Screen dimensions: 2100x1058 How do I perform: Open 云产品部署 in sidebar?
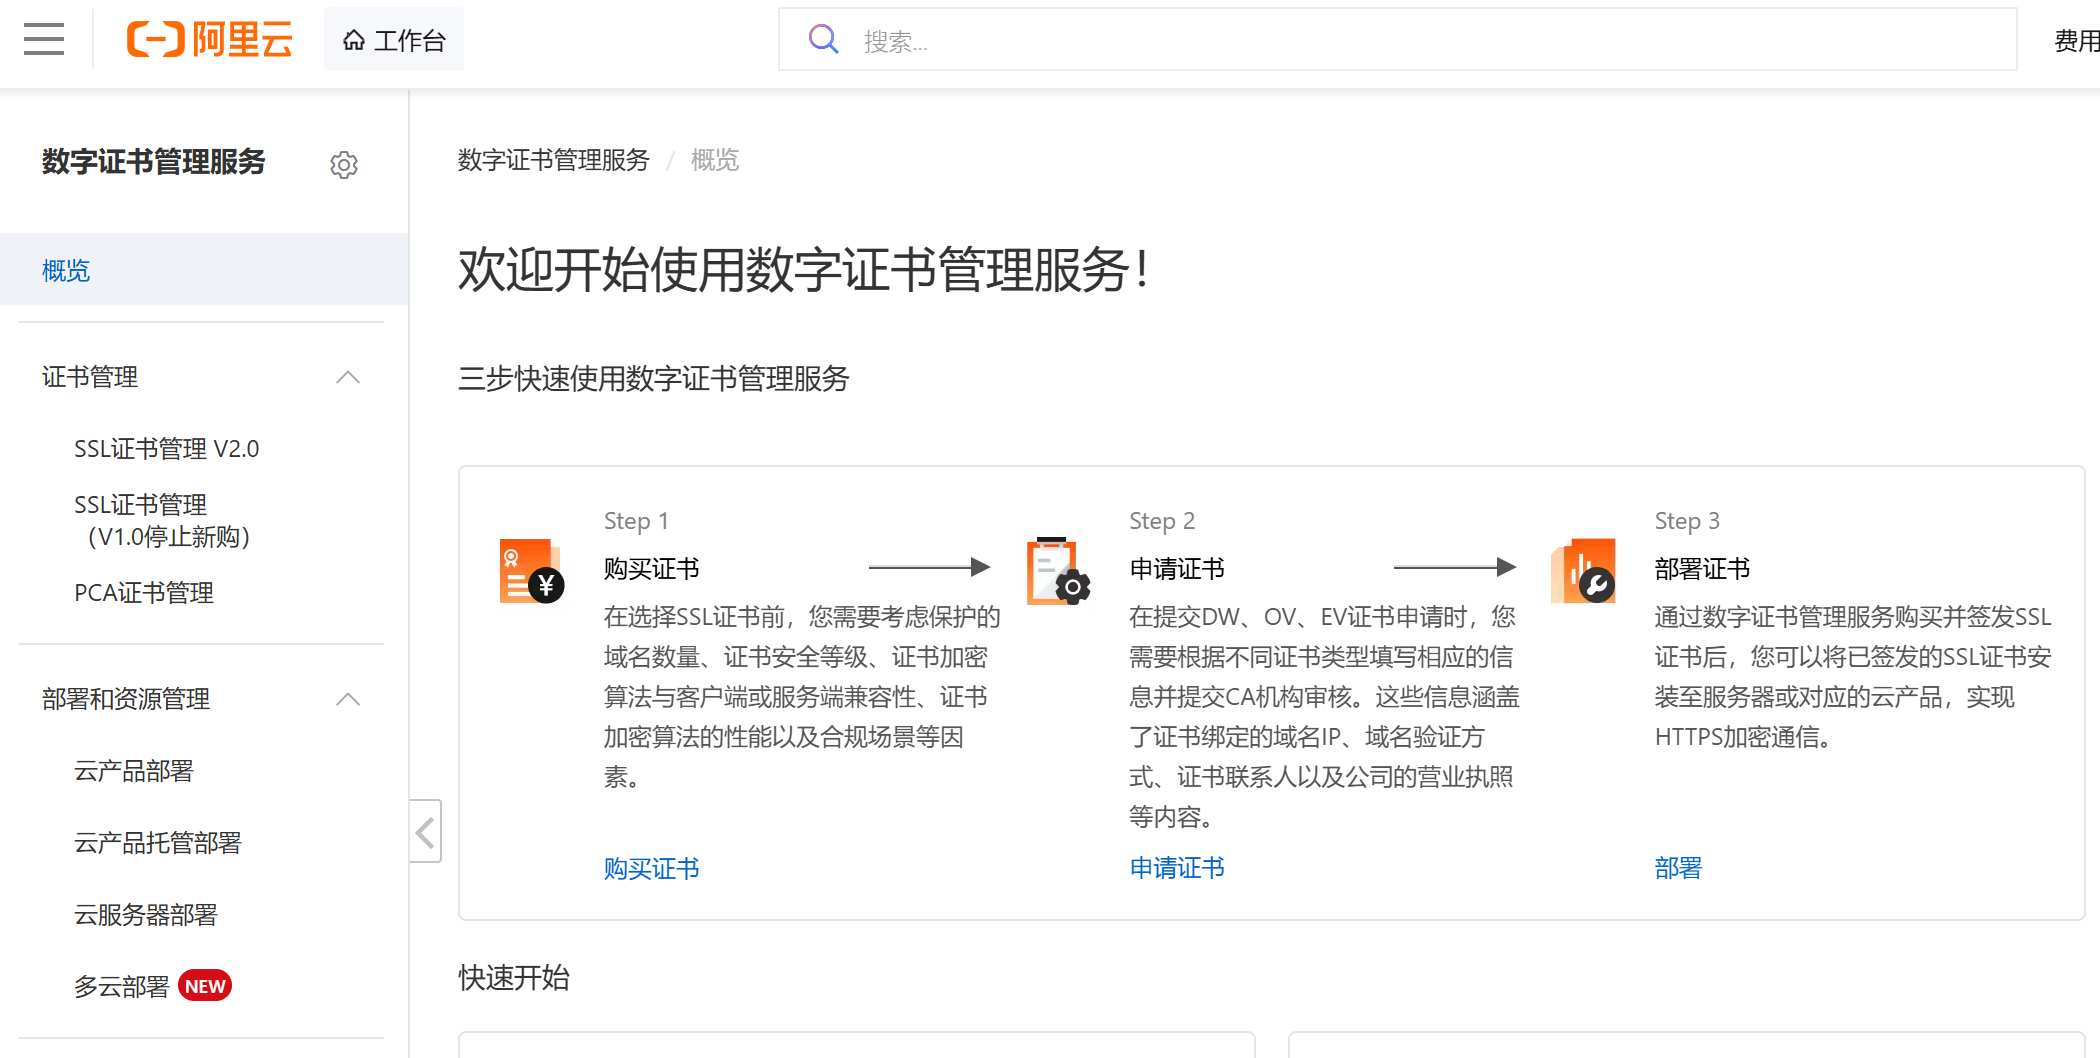coord(134,771)
